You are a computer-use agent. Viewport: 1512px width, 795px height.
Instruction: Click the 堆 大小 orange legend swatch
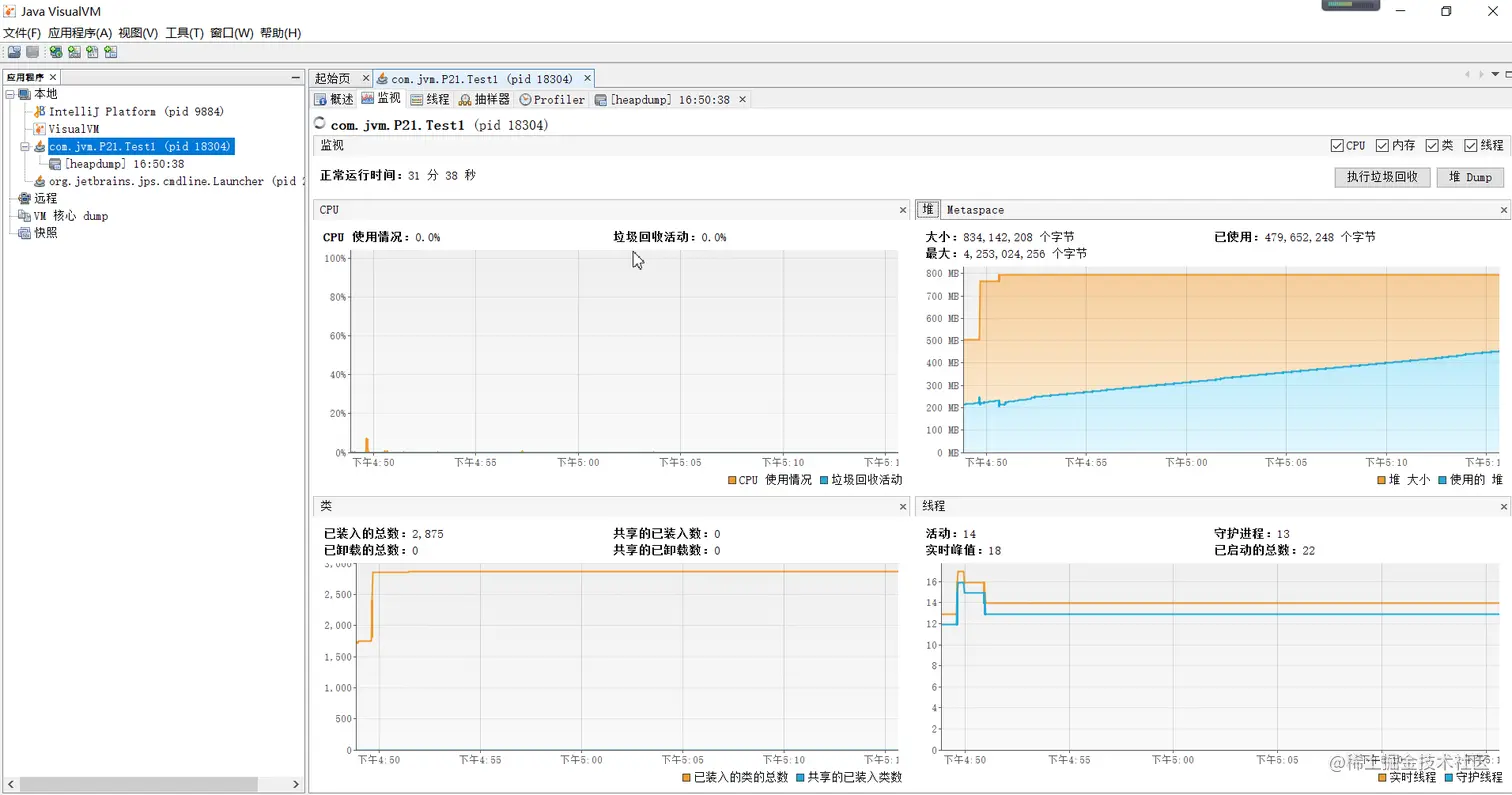(1382, 480)
